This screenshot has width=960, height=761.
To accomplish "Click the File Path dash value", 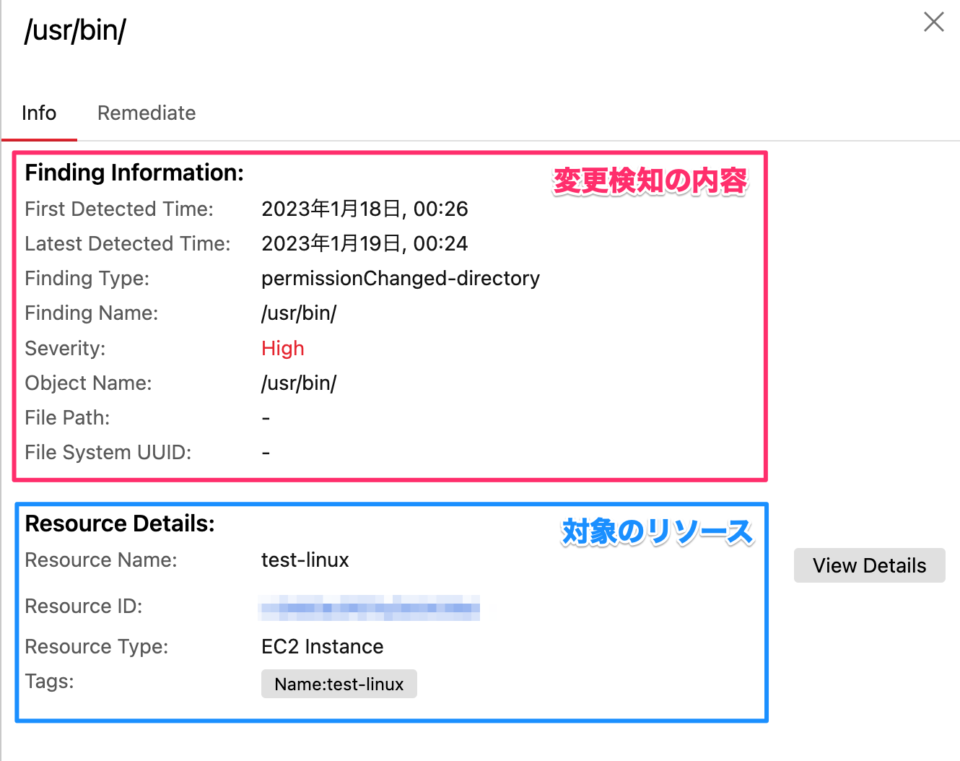I will point(265,418).
